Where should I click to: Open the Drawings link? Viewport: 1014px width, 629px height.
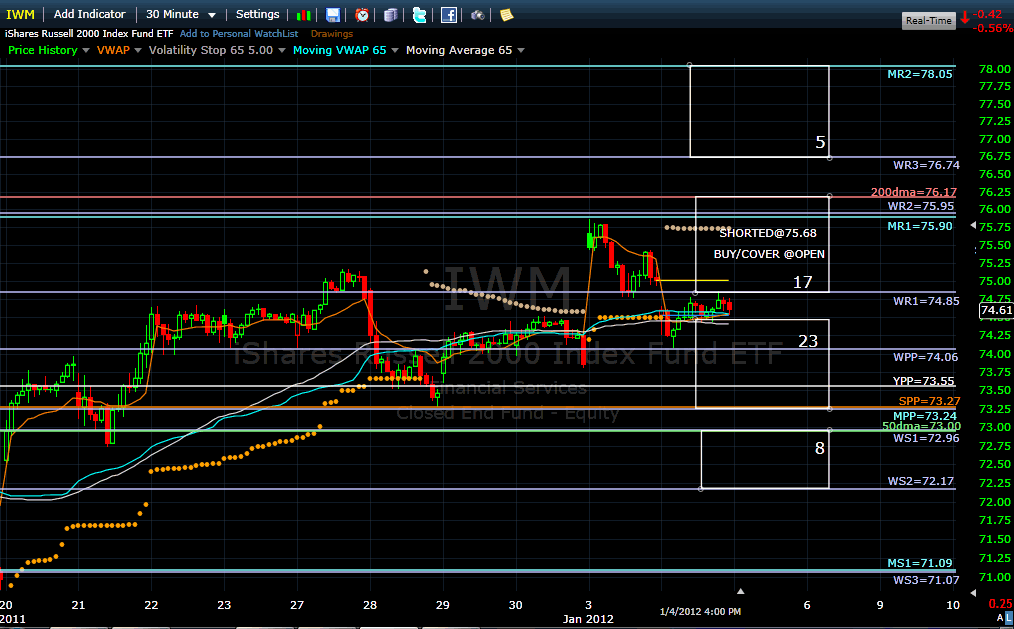click(332, 34)
